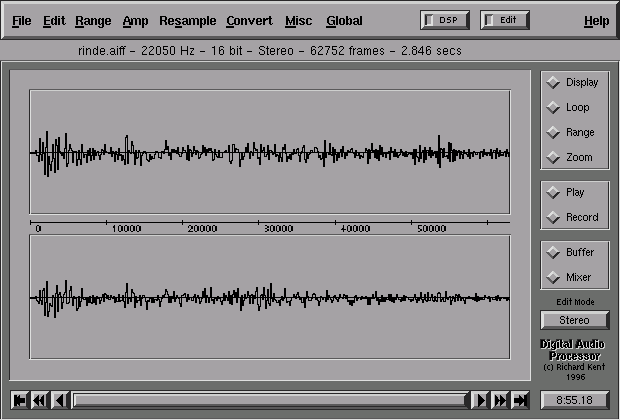Enable the Loop diamond option

coord(553,108)
